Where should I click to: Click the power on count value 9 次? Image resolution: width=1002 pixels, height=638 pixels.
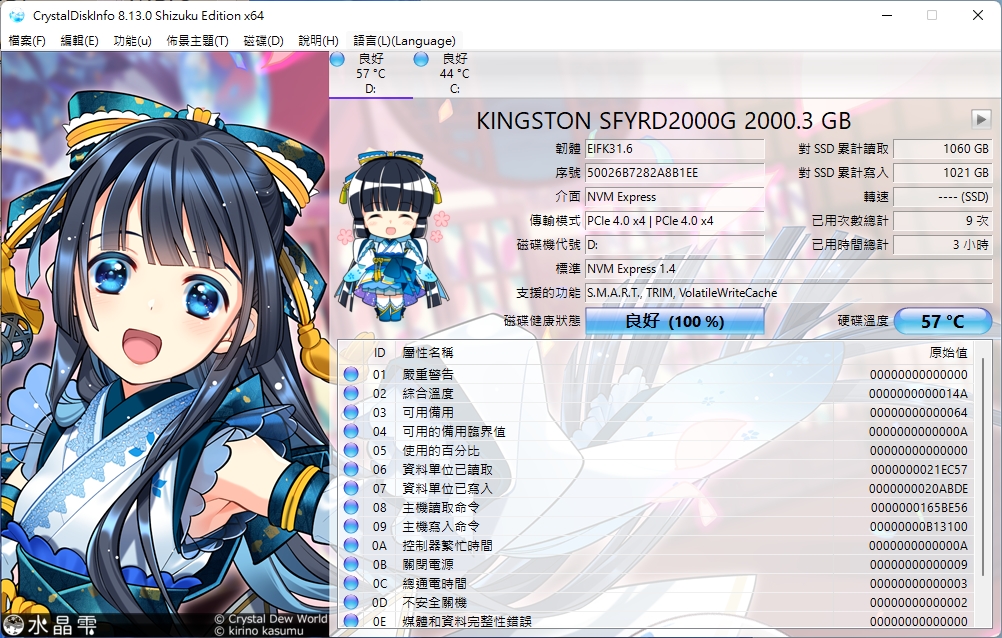[x=943, y=221]
